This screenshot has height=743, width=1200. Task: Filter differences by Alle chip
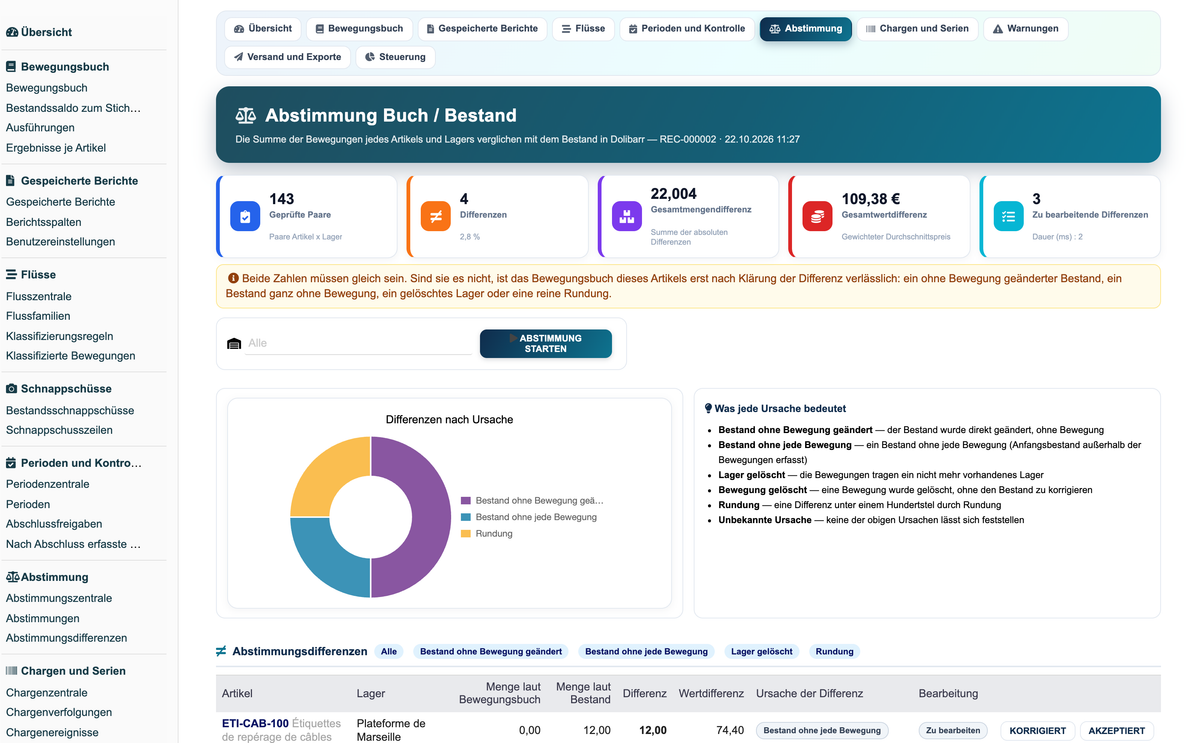389,651
